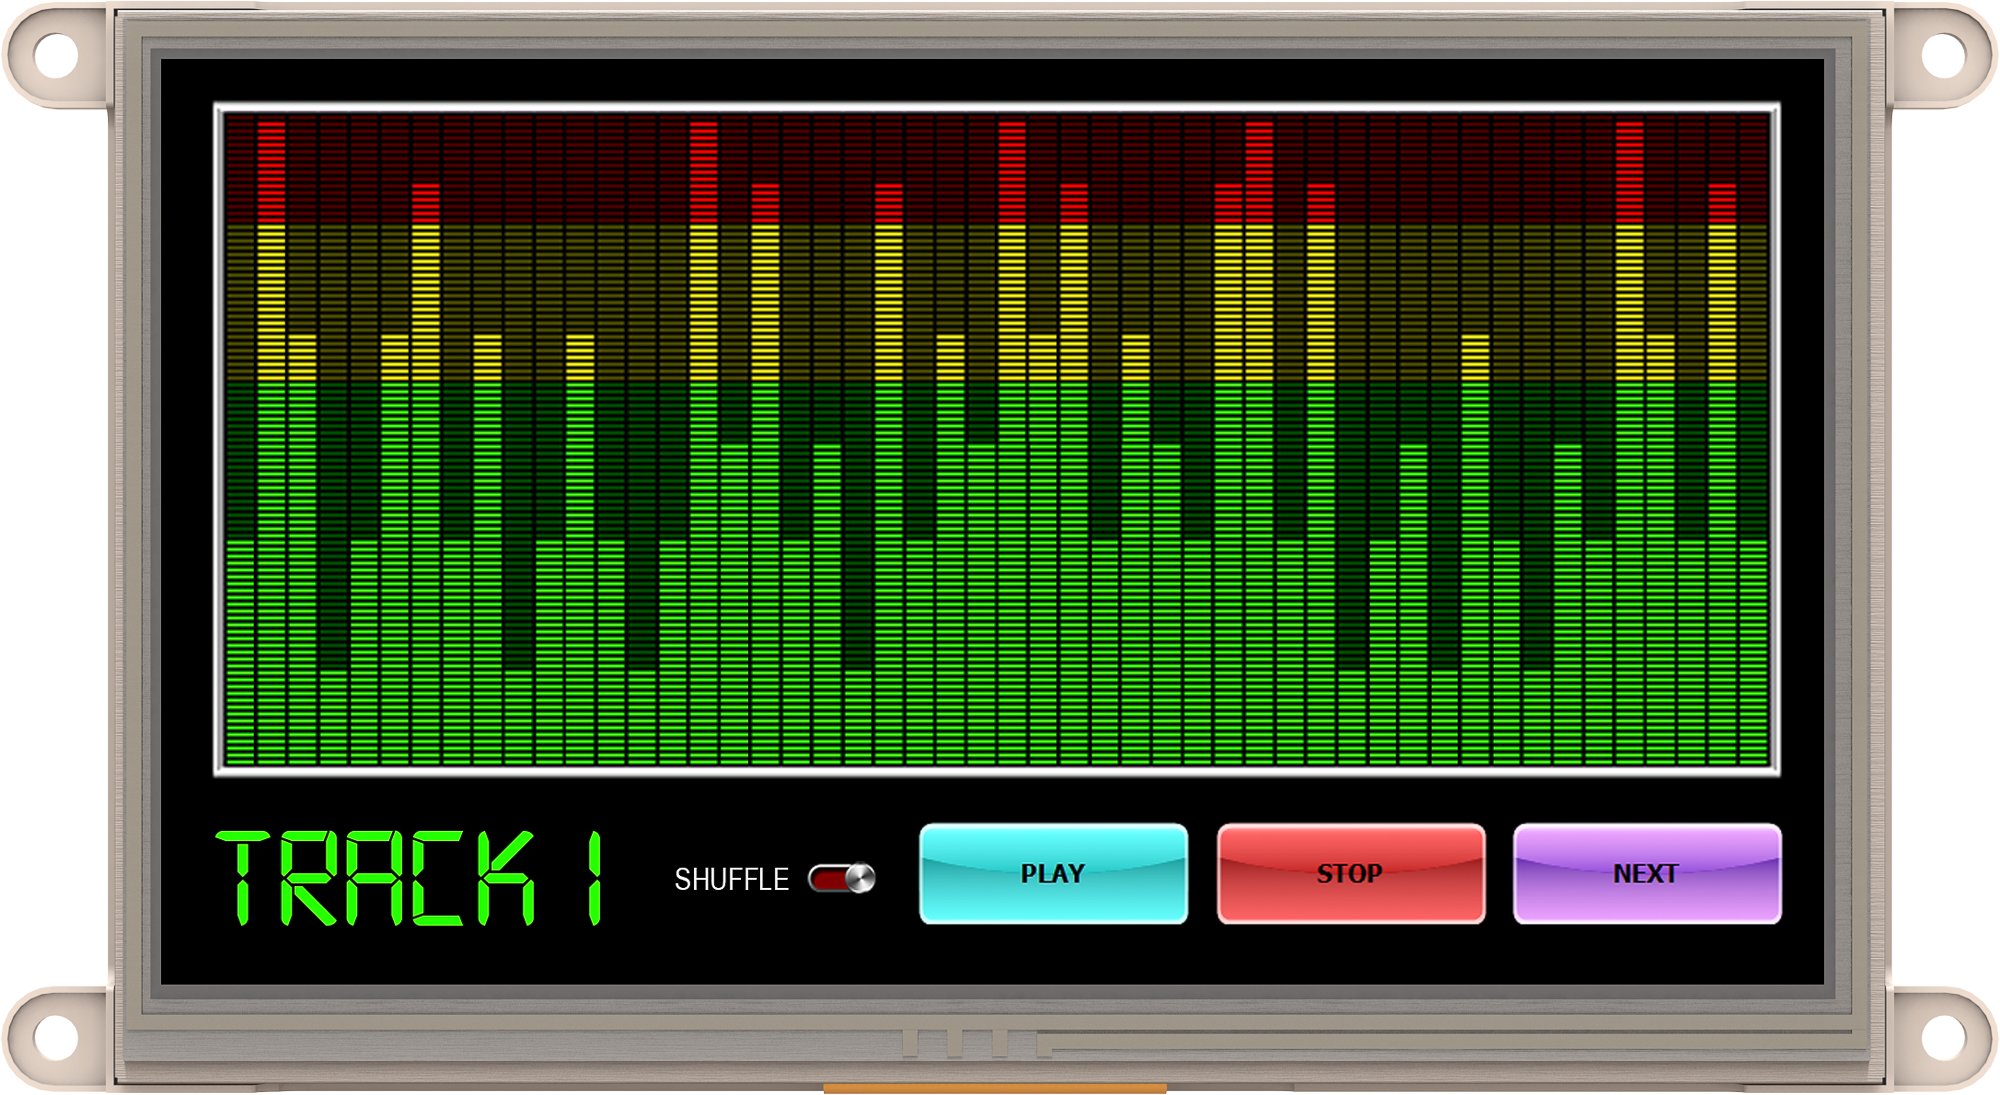Viewport: 2000px width, 1095px height.
Task: Click the top-right mounting hole
Action: click(x=1943, y=55)
